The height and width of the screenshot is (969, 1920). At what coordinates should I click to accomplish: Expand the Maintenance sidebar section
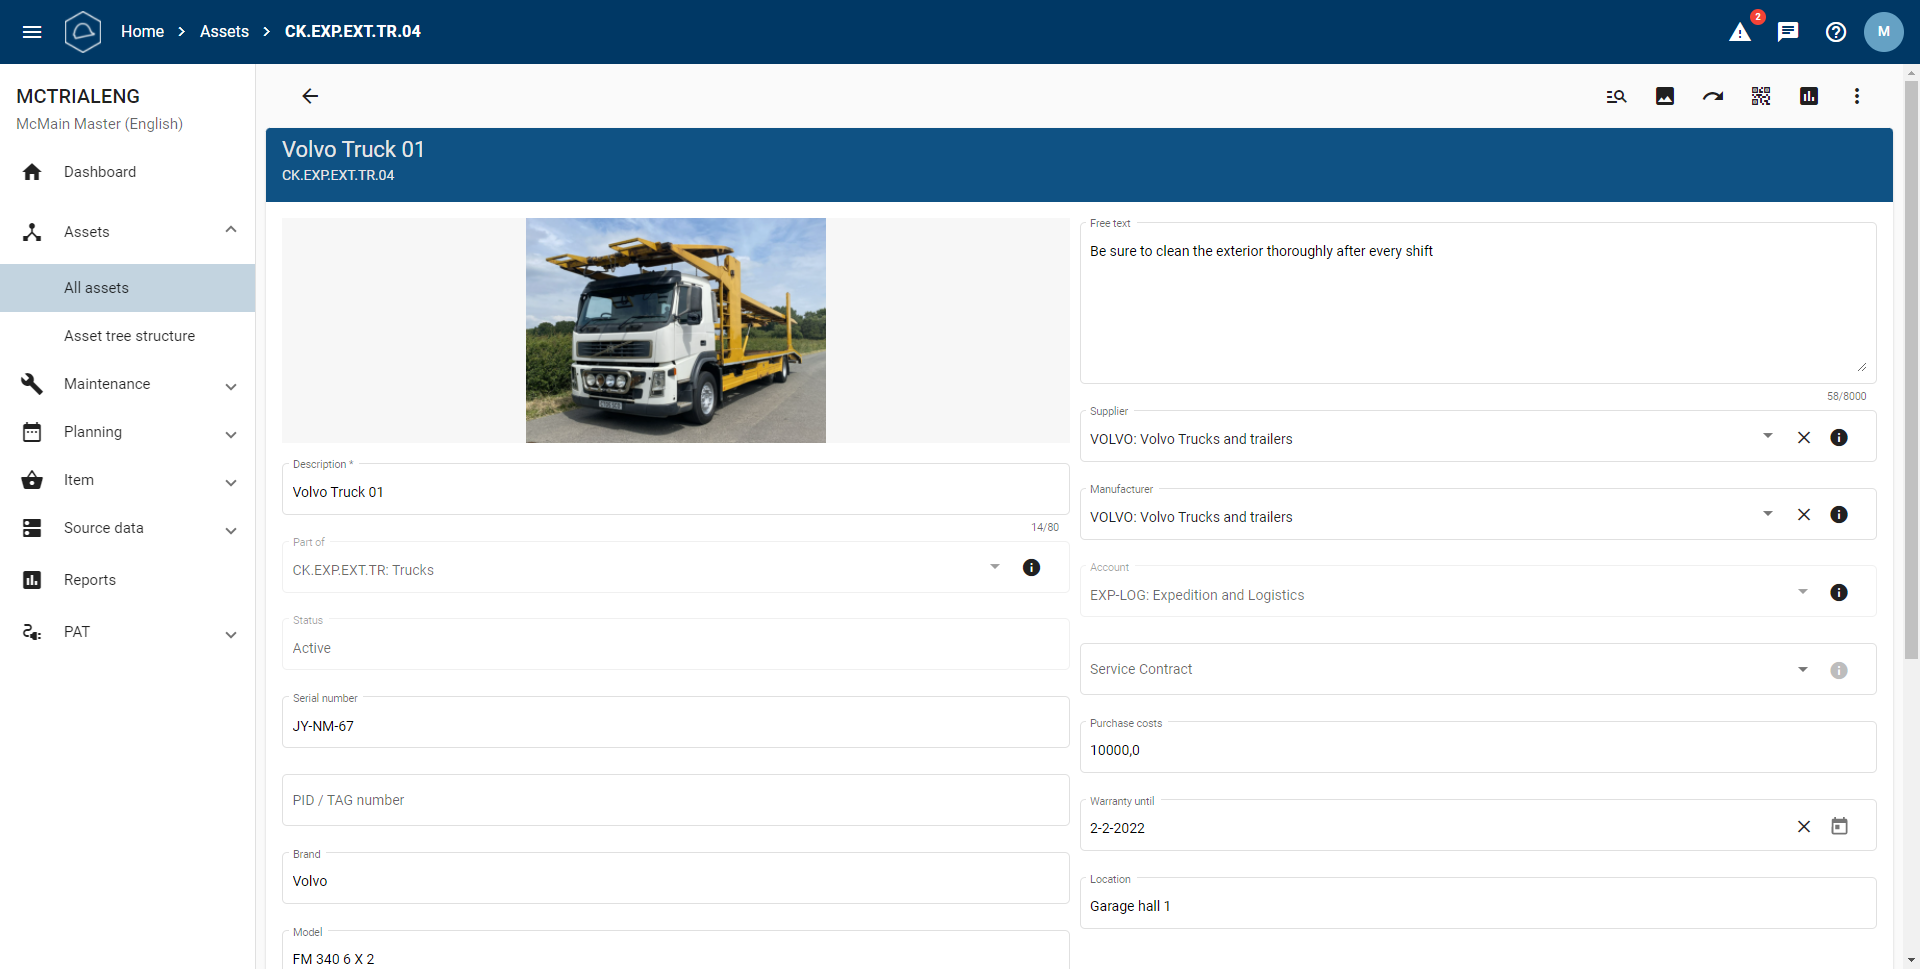pos(231,386)
